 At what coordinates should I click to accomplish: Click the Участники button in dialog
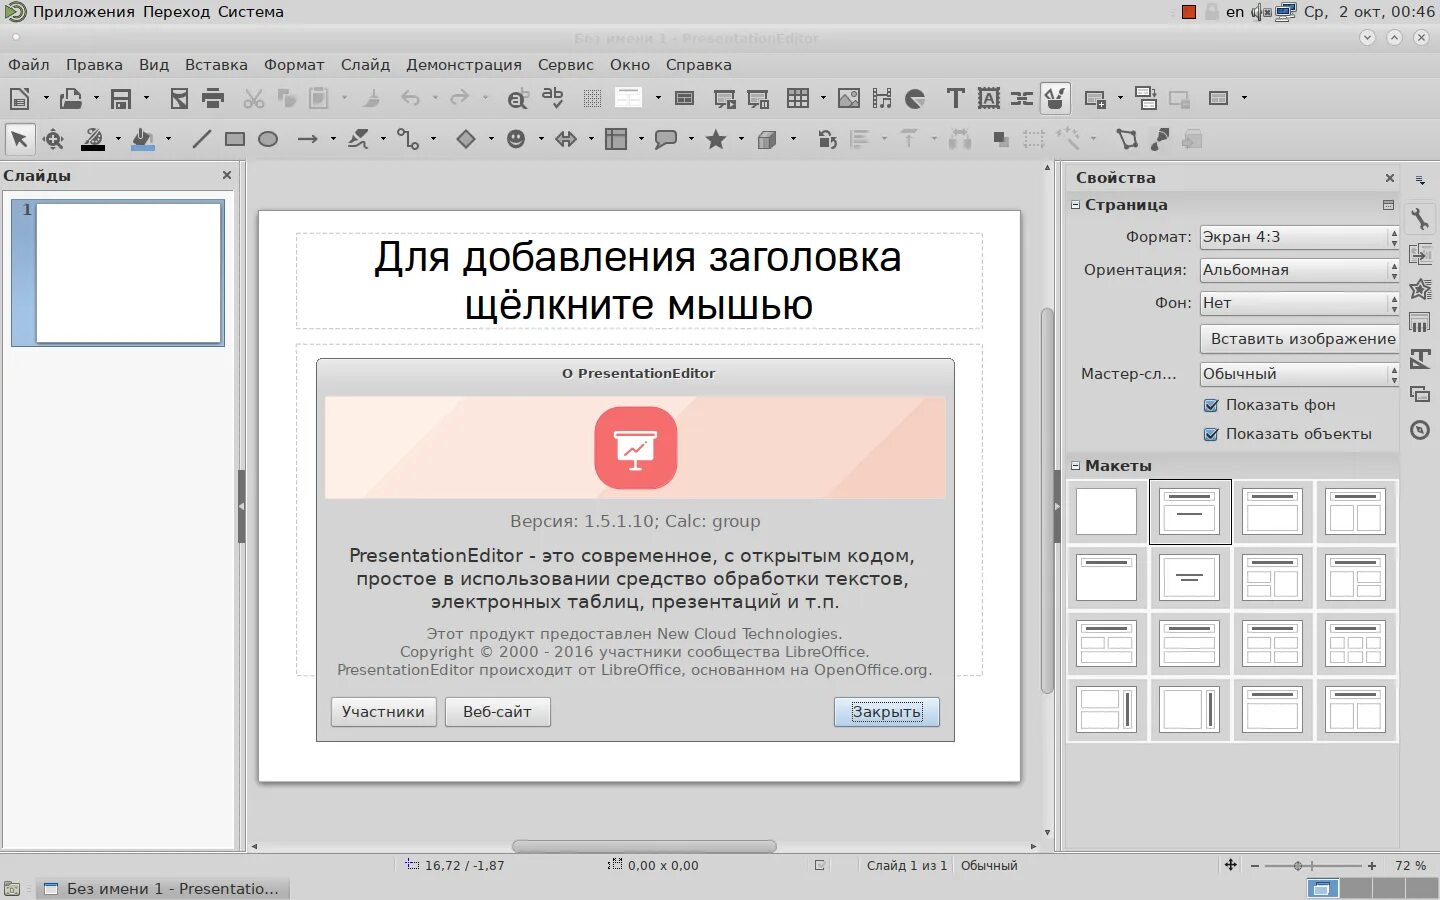coord(383,712)
